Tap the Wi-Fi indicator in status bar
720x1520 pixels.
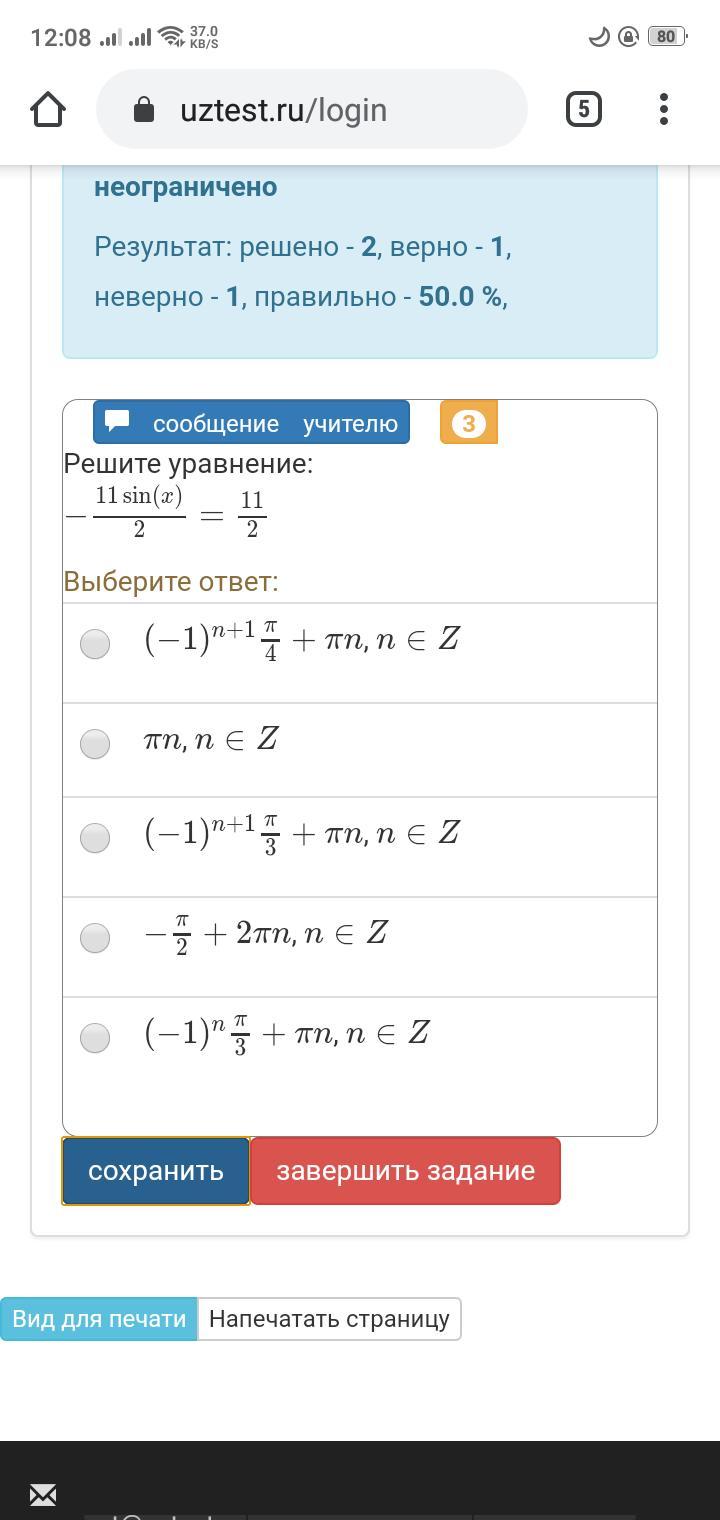click(172, 37)
